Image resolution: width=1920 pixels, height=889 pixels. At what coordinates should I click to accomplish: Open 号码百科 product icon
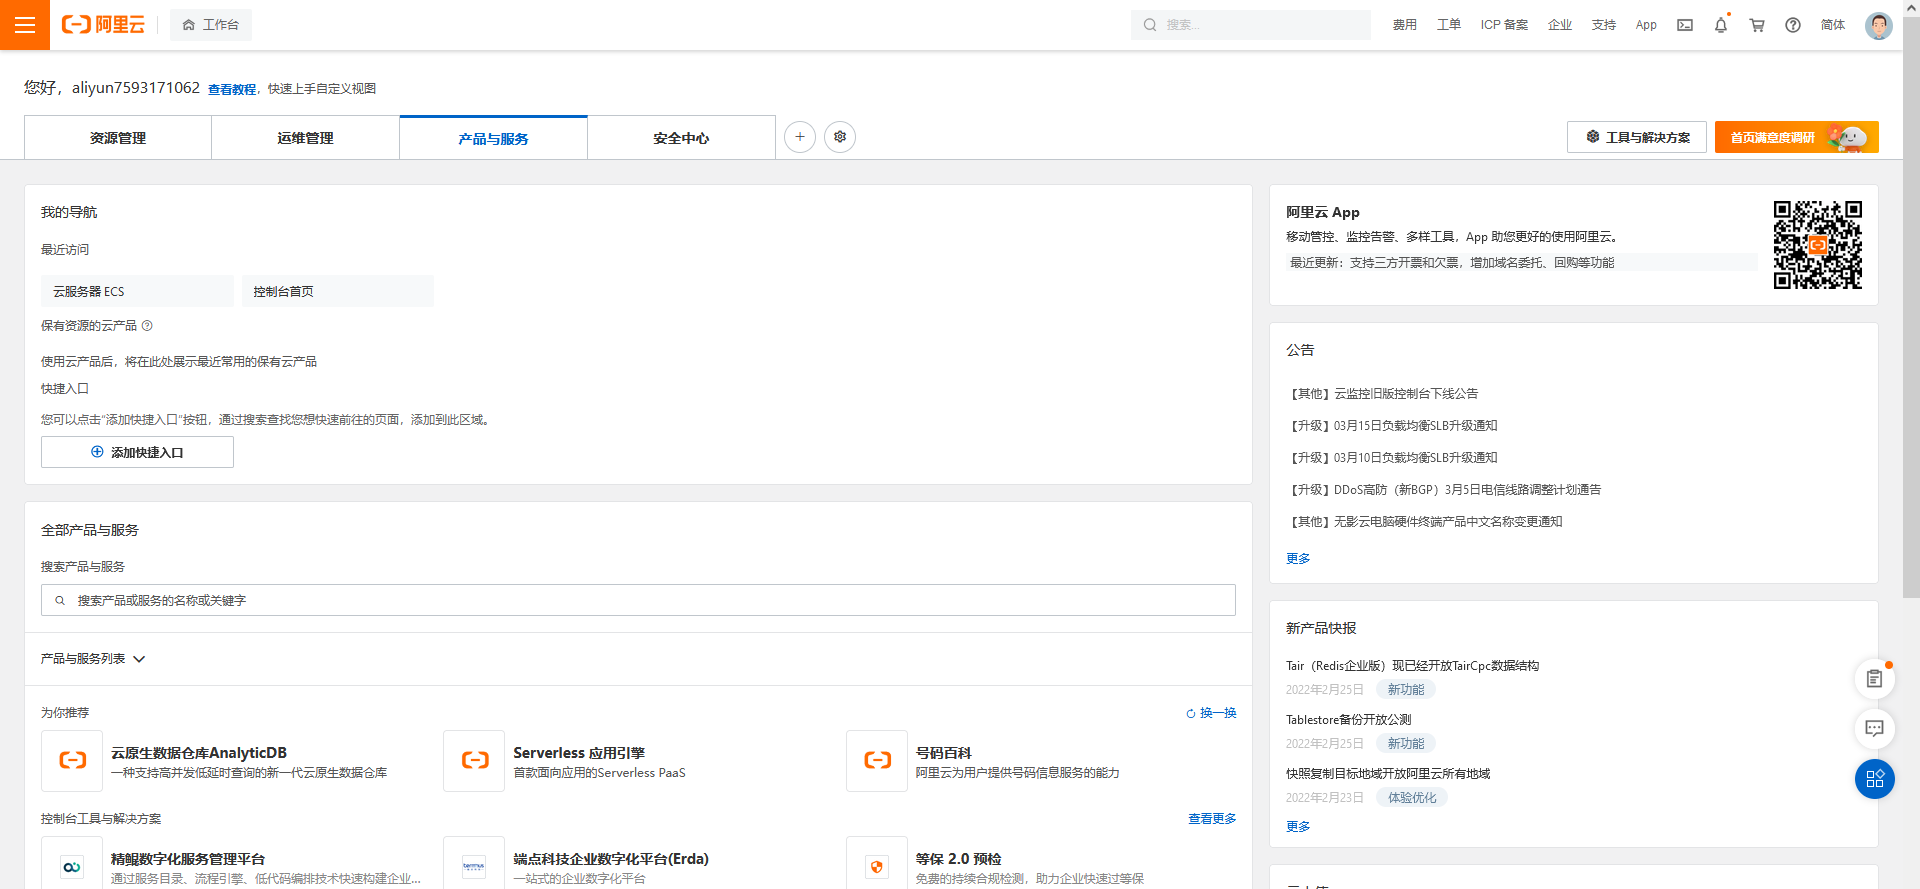coord(877,761)
